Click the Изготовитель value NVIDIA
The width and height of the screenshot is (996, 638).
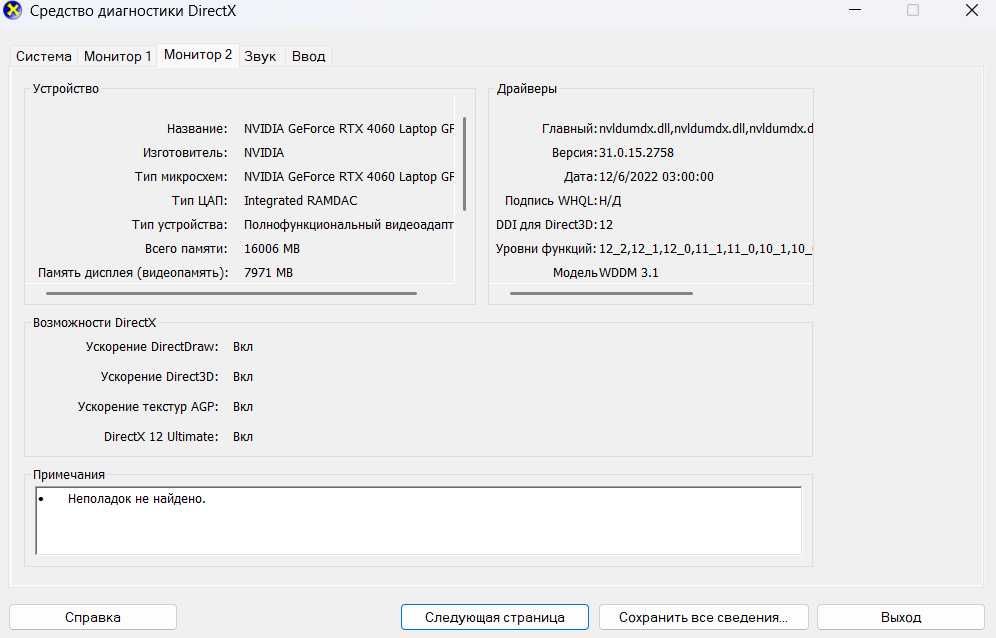point(264,153)
